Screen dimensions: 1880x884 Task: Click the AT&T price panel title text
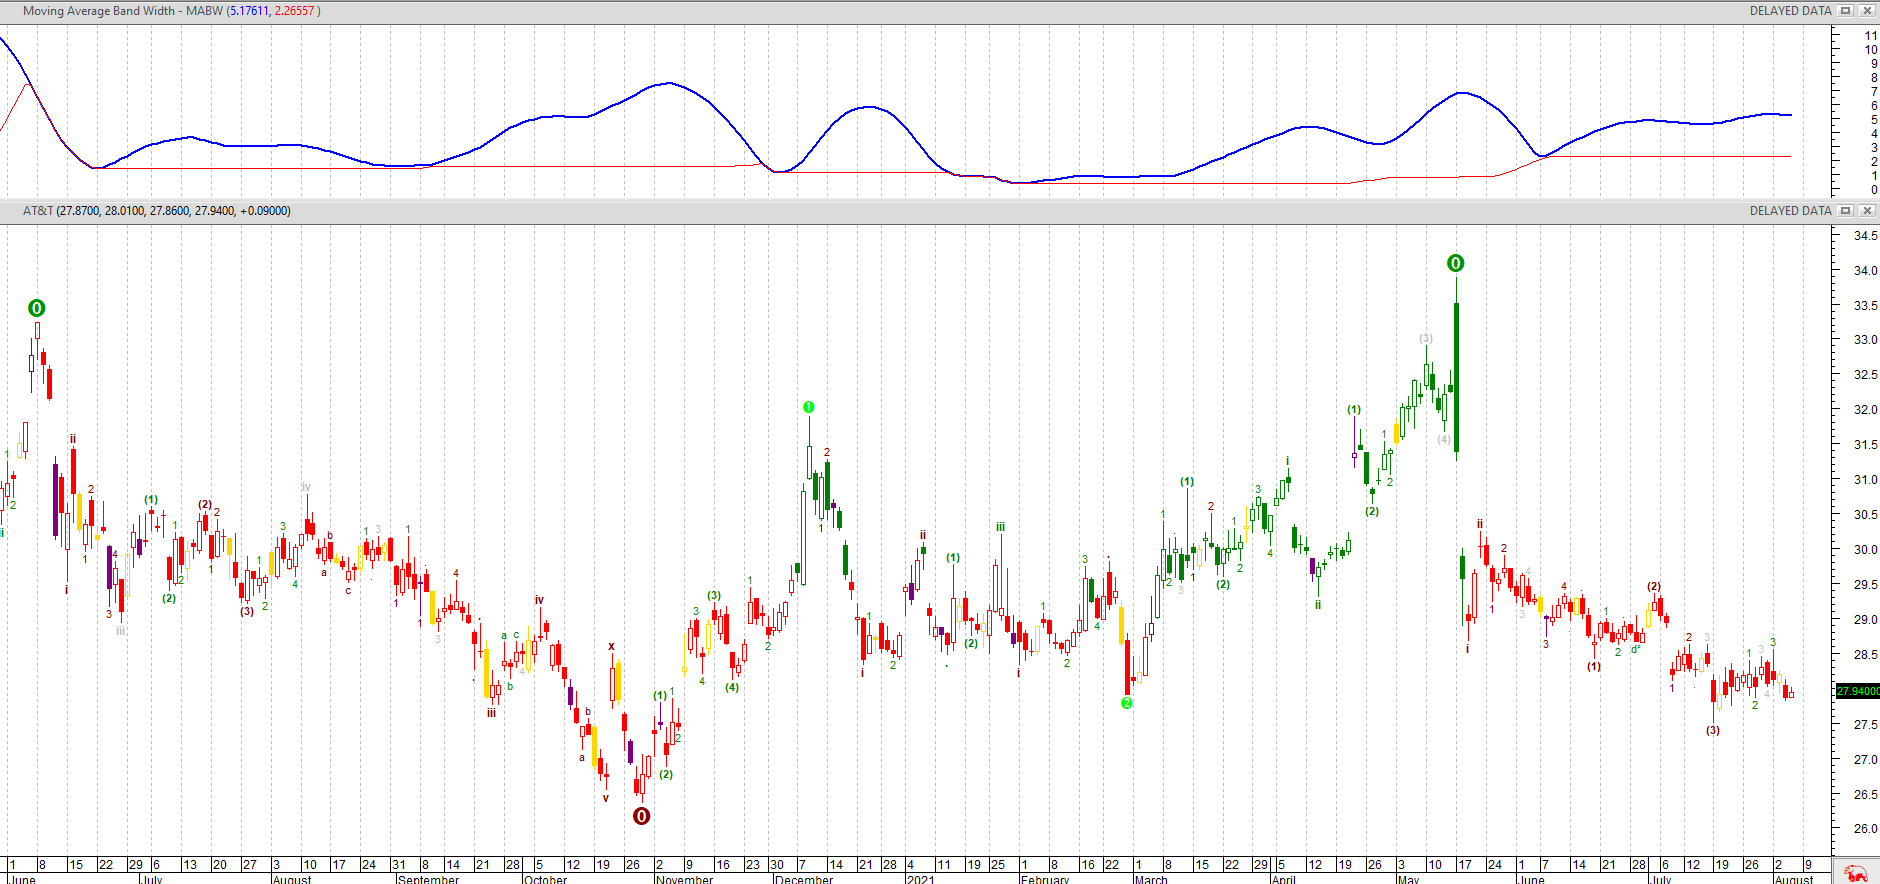156,211
